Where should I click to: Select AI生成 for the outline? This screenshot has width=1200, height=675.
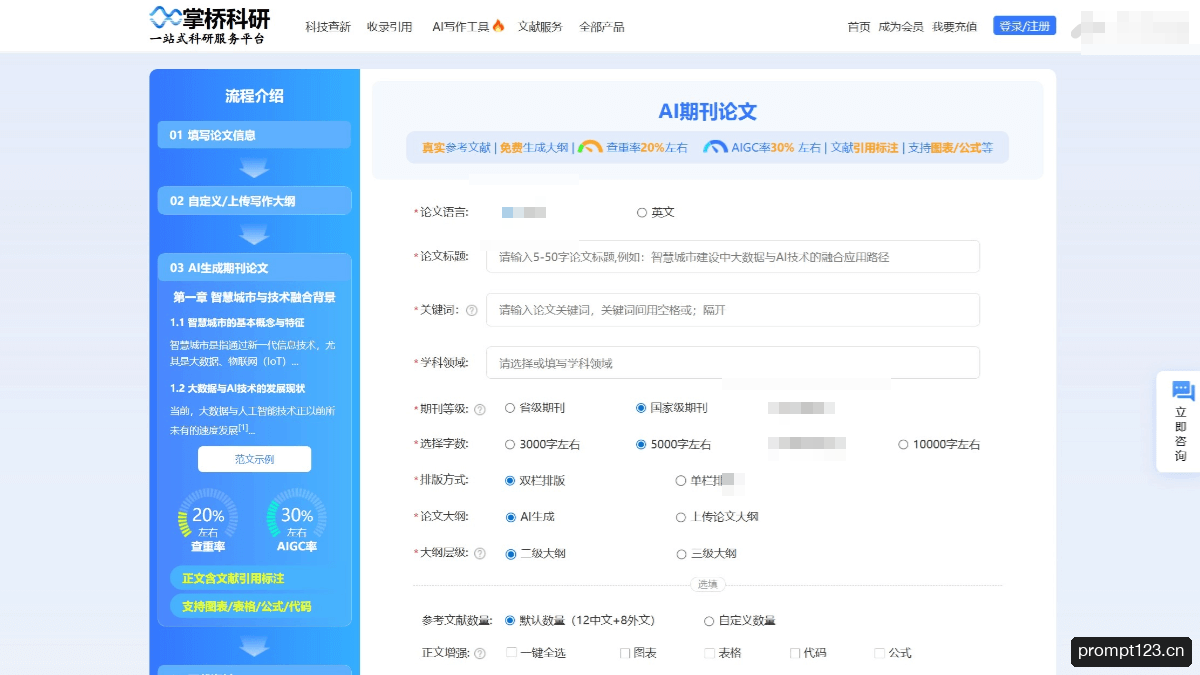[510, 517]
